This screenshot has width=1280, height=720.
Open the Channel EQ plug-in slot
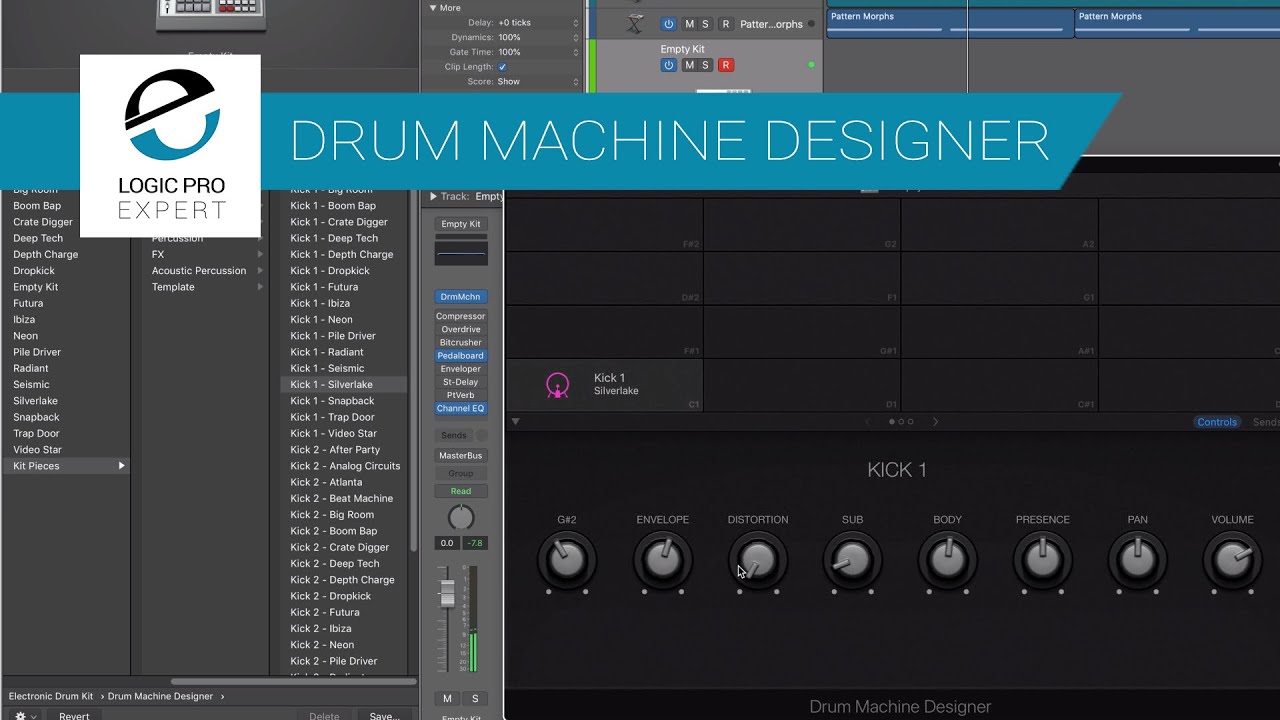[x=461, y=408]
